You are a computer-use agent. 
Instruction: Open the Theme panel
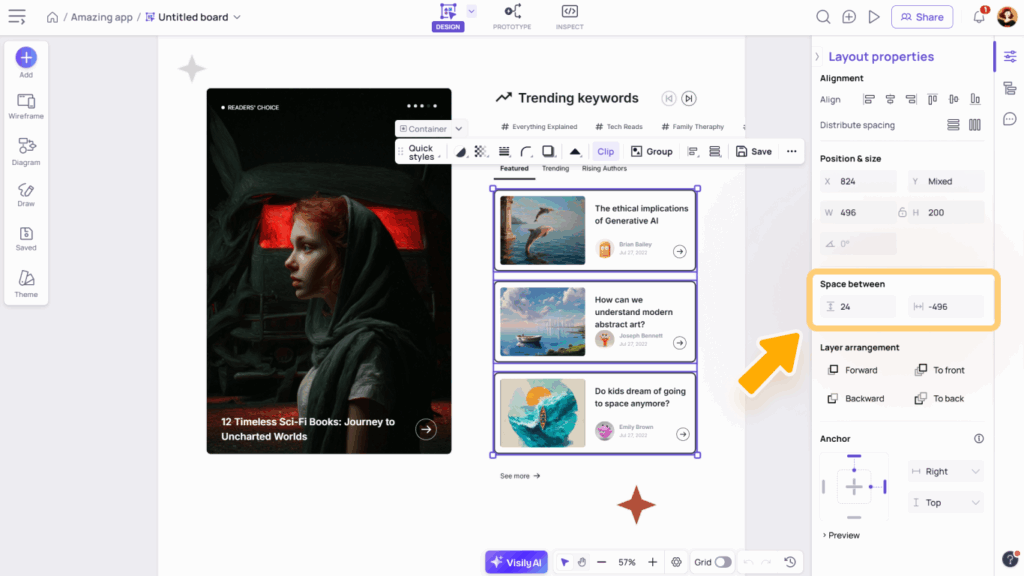click(x=26, y=282)
